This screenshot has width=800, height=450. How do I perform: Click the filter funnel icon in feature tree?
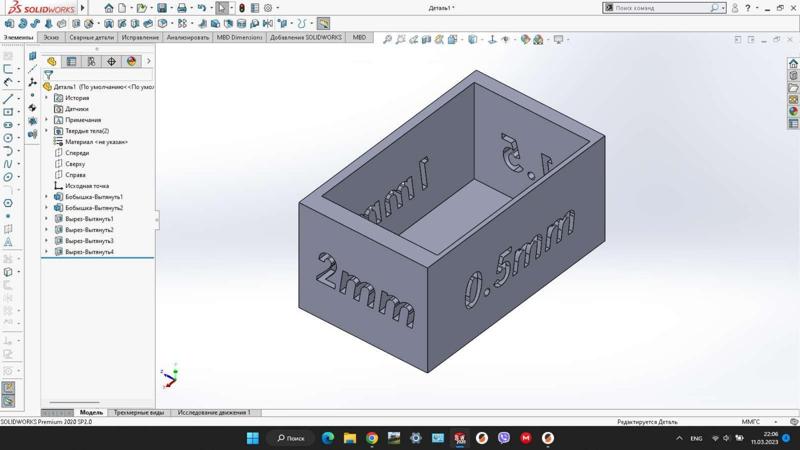[x=48, y=75]
